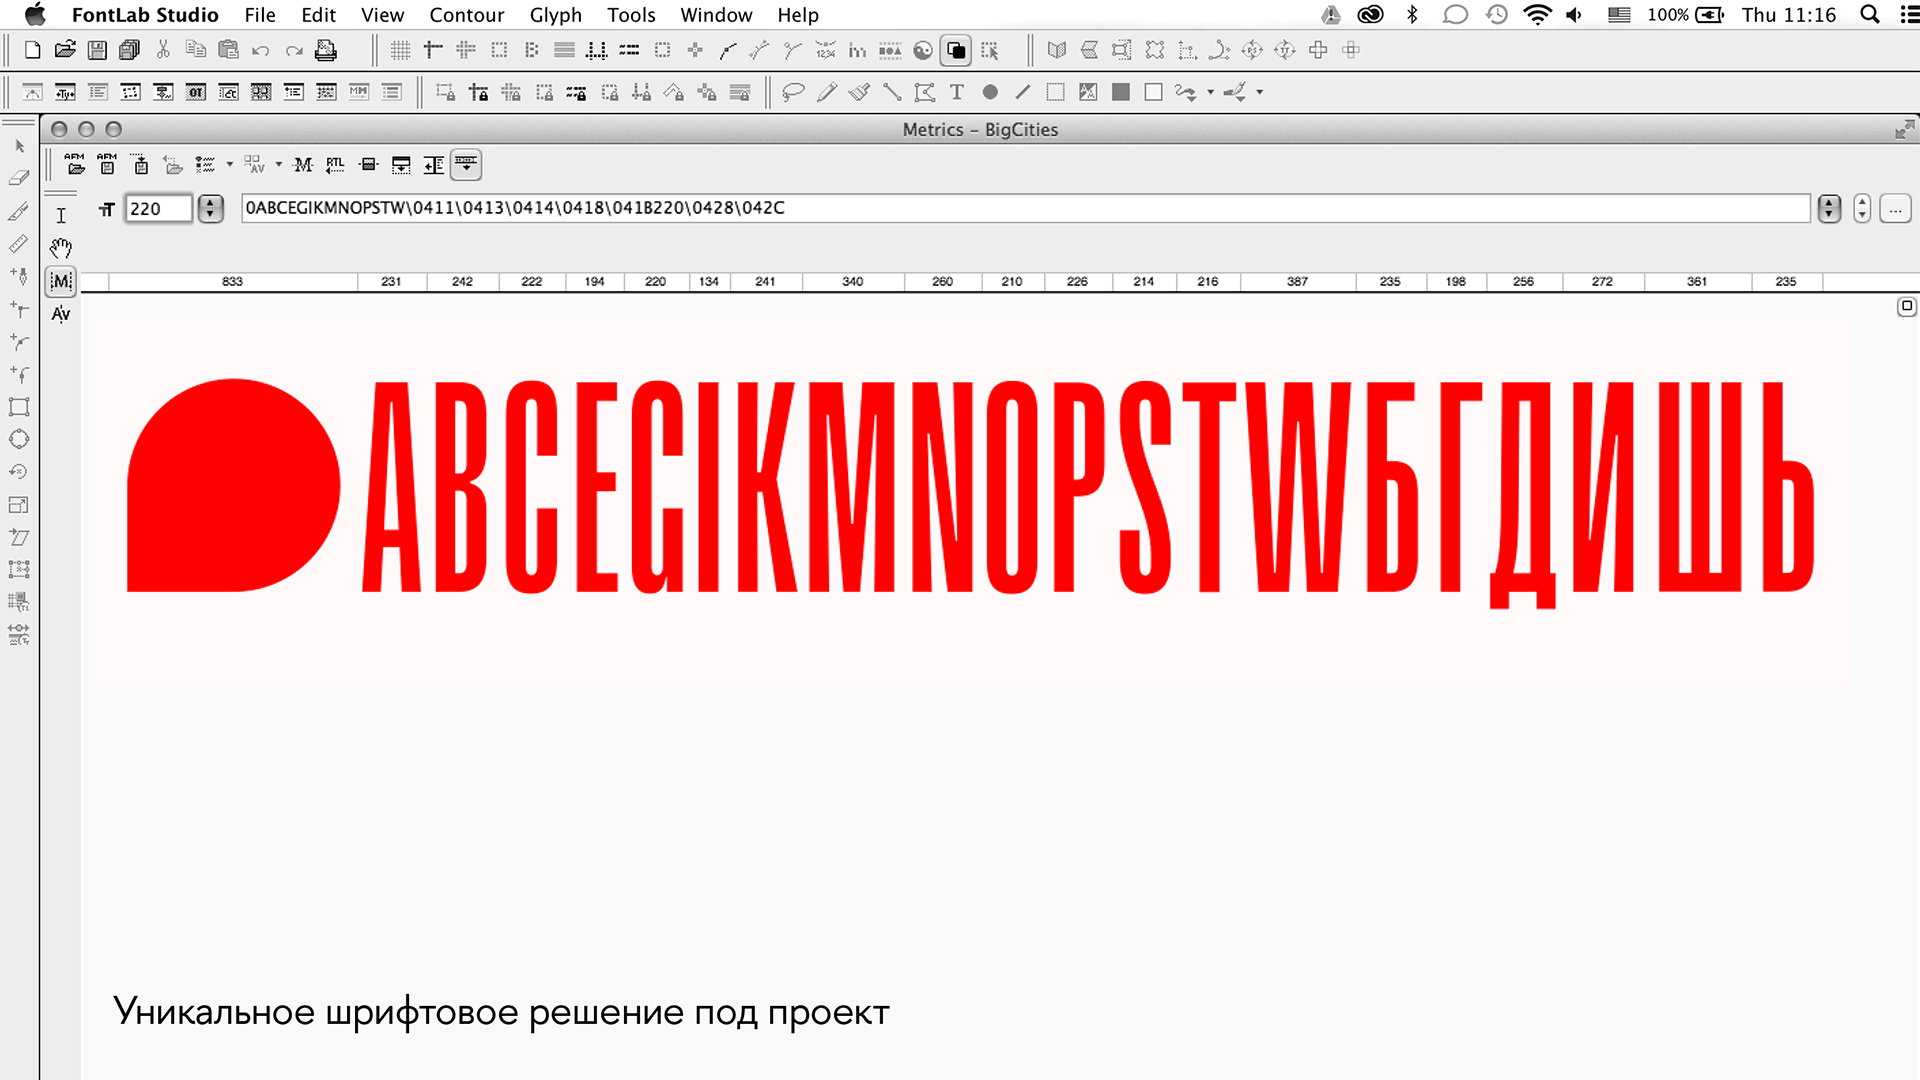
Task: Open the Contour menu
Action: [x=466, y=15]
